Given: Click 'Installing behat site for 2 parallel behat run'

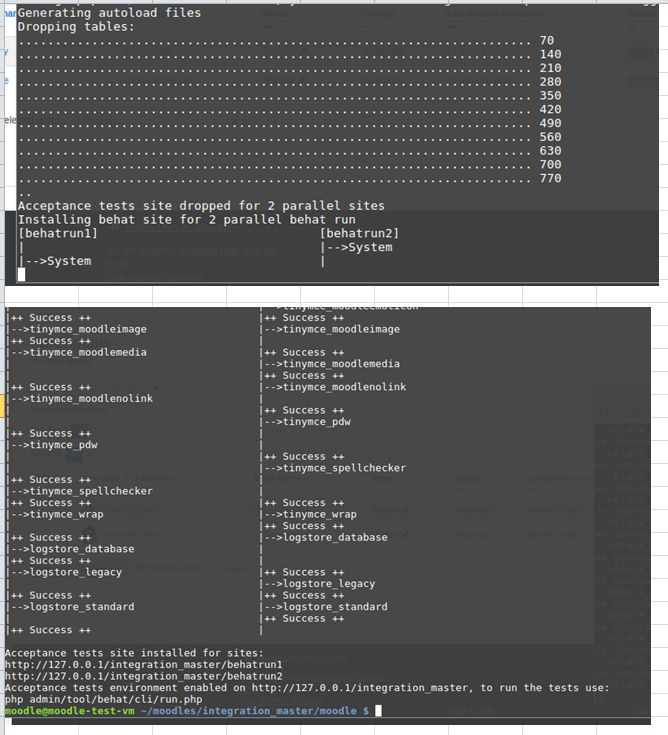Looking at the screenshot, I should point(187,220).
